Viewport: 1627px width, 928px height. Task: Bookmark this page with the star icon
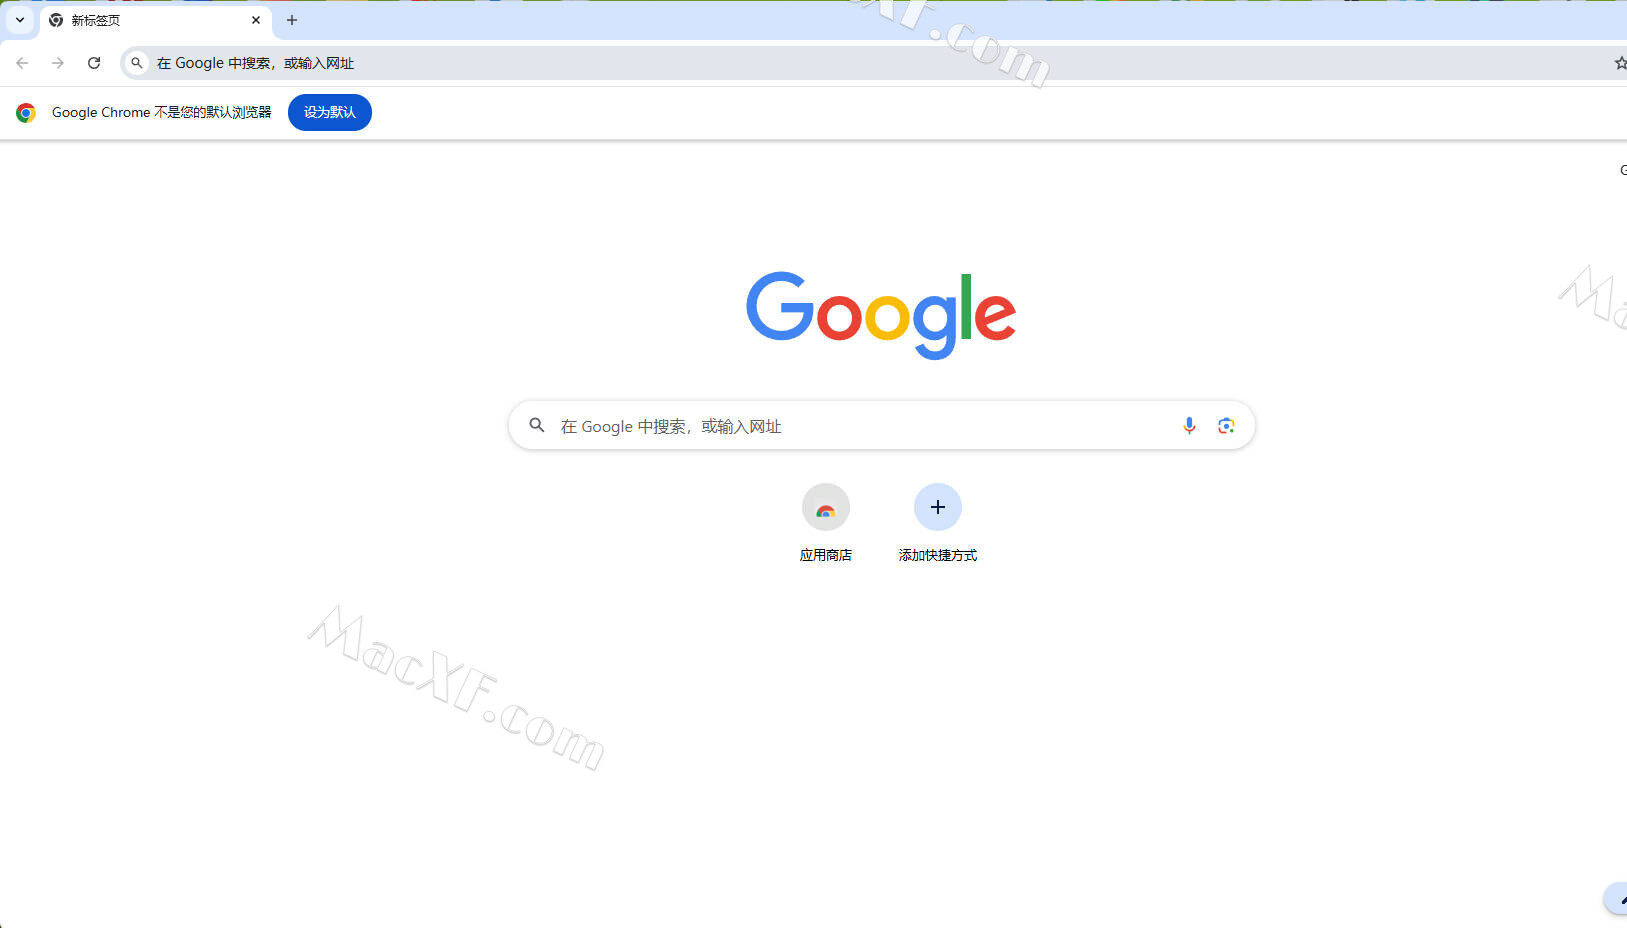pyautogui.click(x=1620, y=63)
